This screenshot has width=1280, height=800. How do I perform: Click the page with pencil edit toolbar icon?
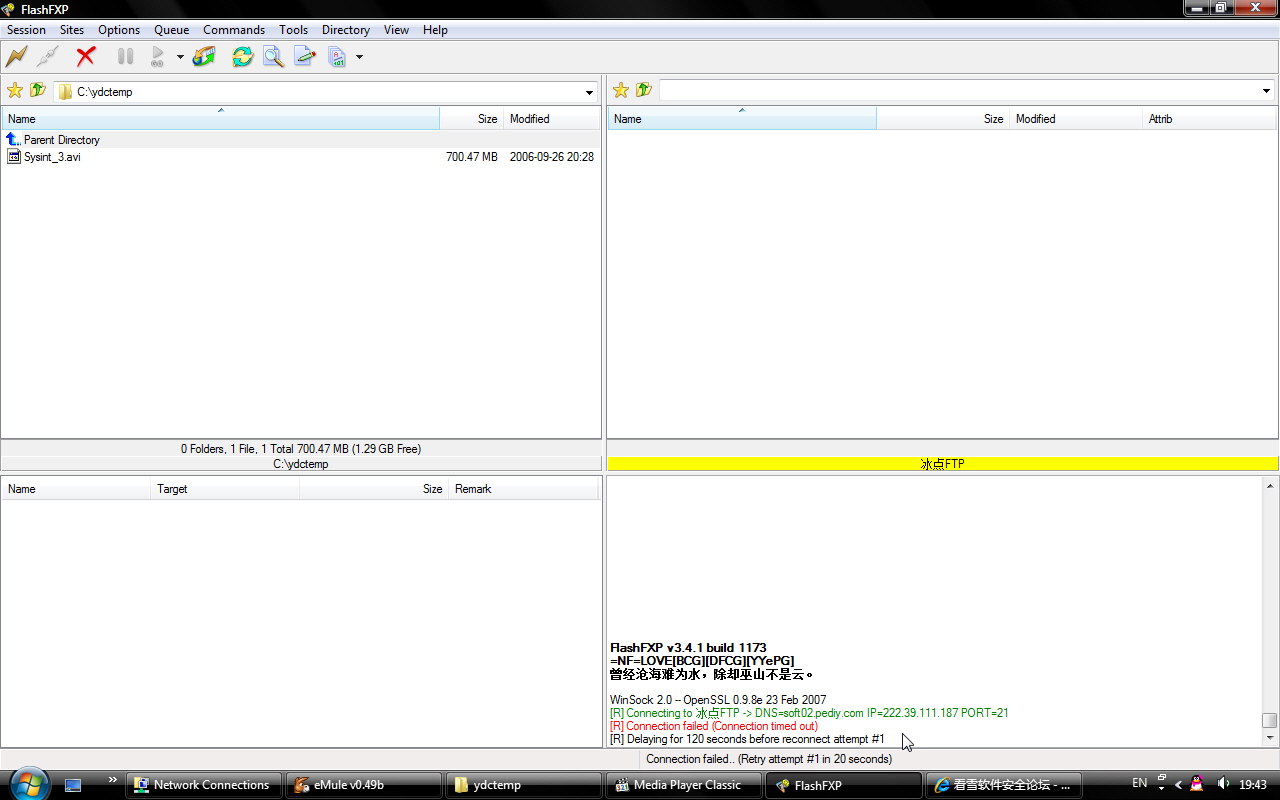[x=304, y=57]
